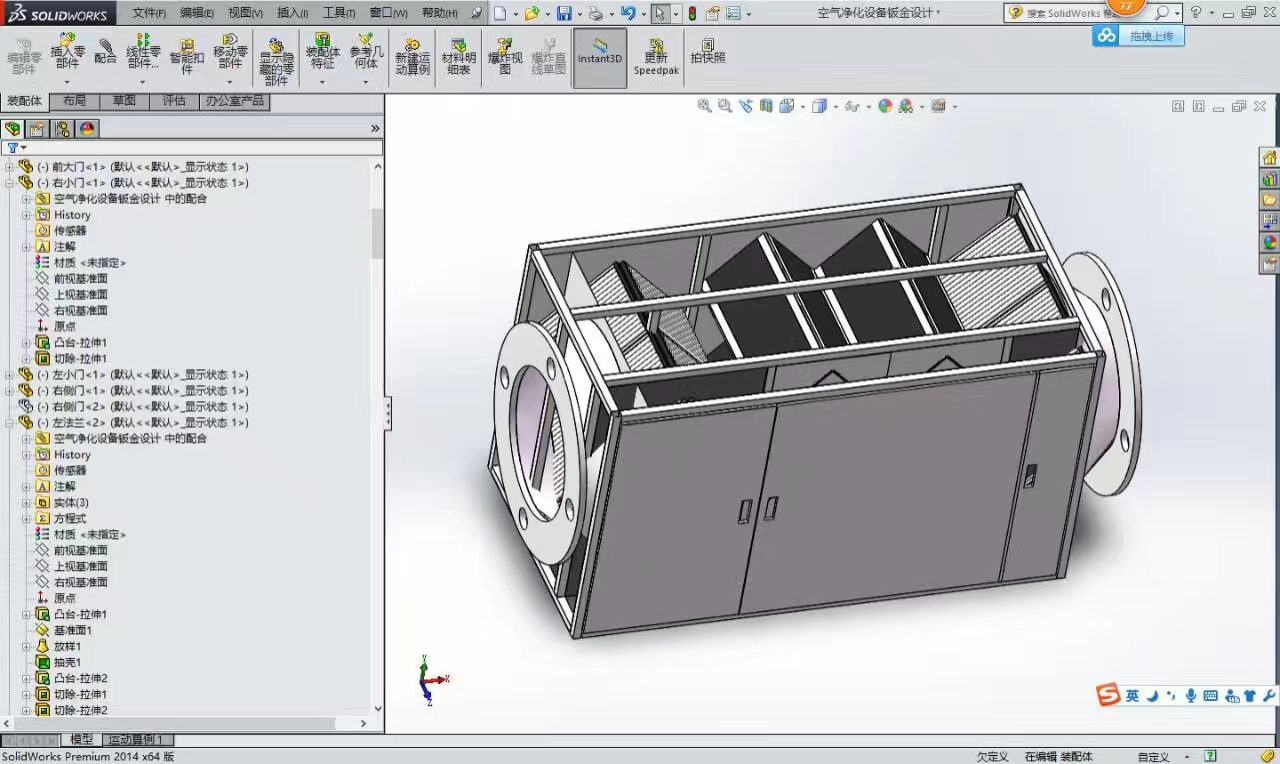The image size is (1280, 764).
Task: Click the Undo arrow icon
Action: click(628, 13)
